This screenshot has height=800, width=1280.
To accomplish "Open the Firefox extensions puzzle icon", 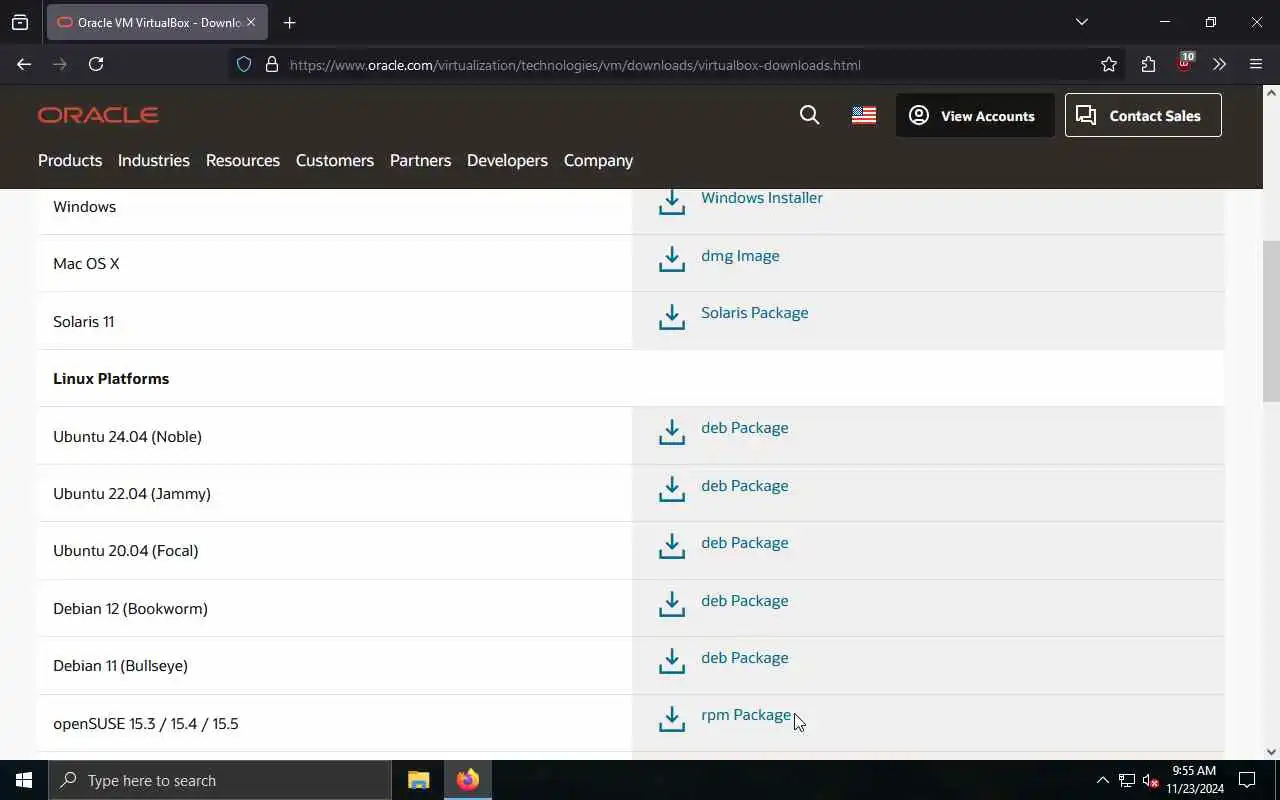I will [x=1148, y=64].
